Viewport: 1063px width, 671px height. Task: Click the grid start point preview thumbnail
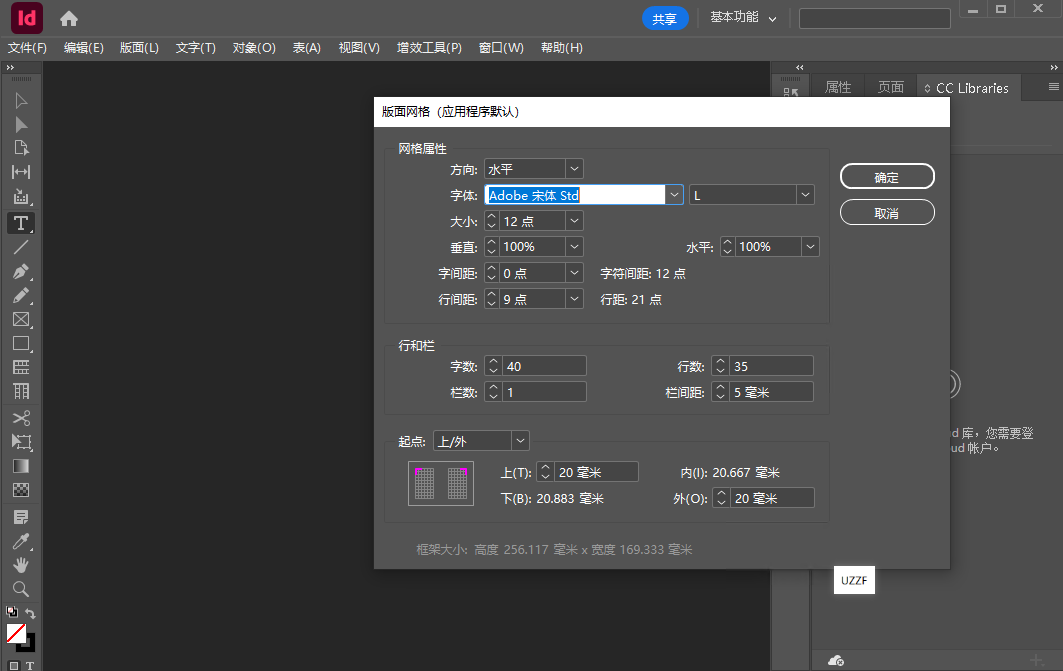coord(441,483)
